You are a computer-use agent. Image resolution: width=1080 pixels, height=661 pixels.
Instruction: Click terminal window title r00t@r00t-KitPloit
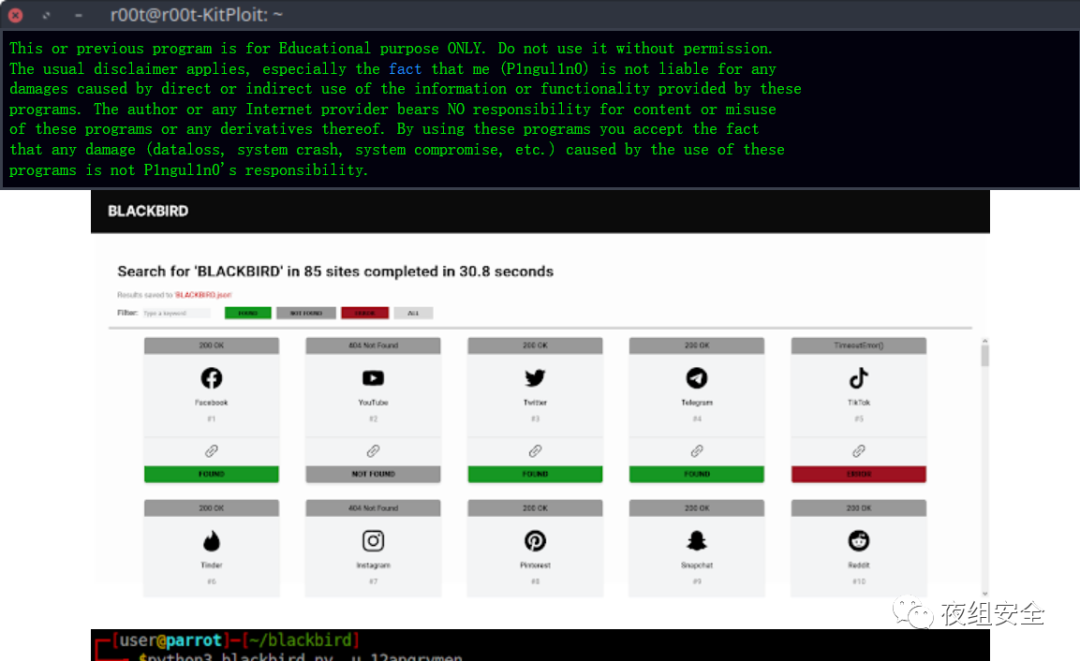coord(196,14)
